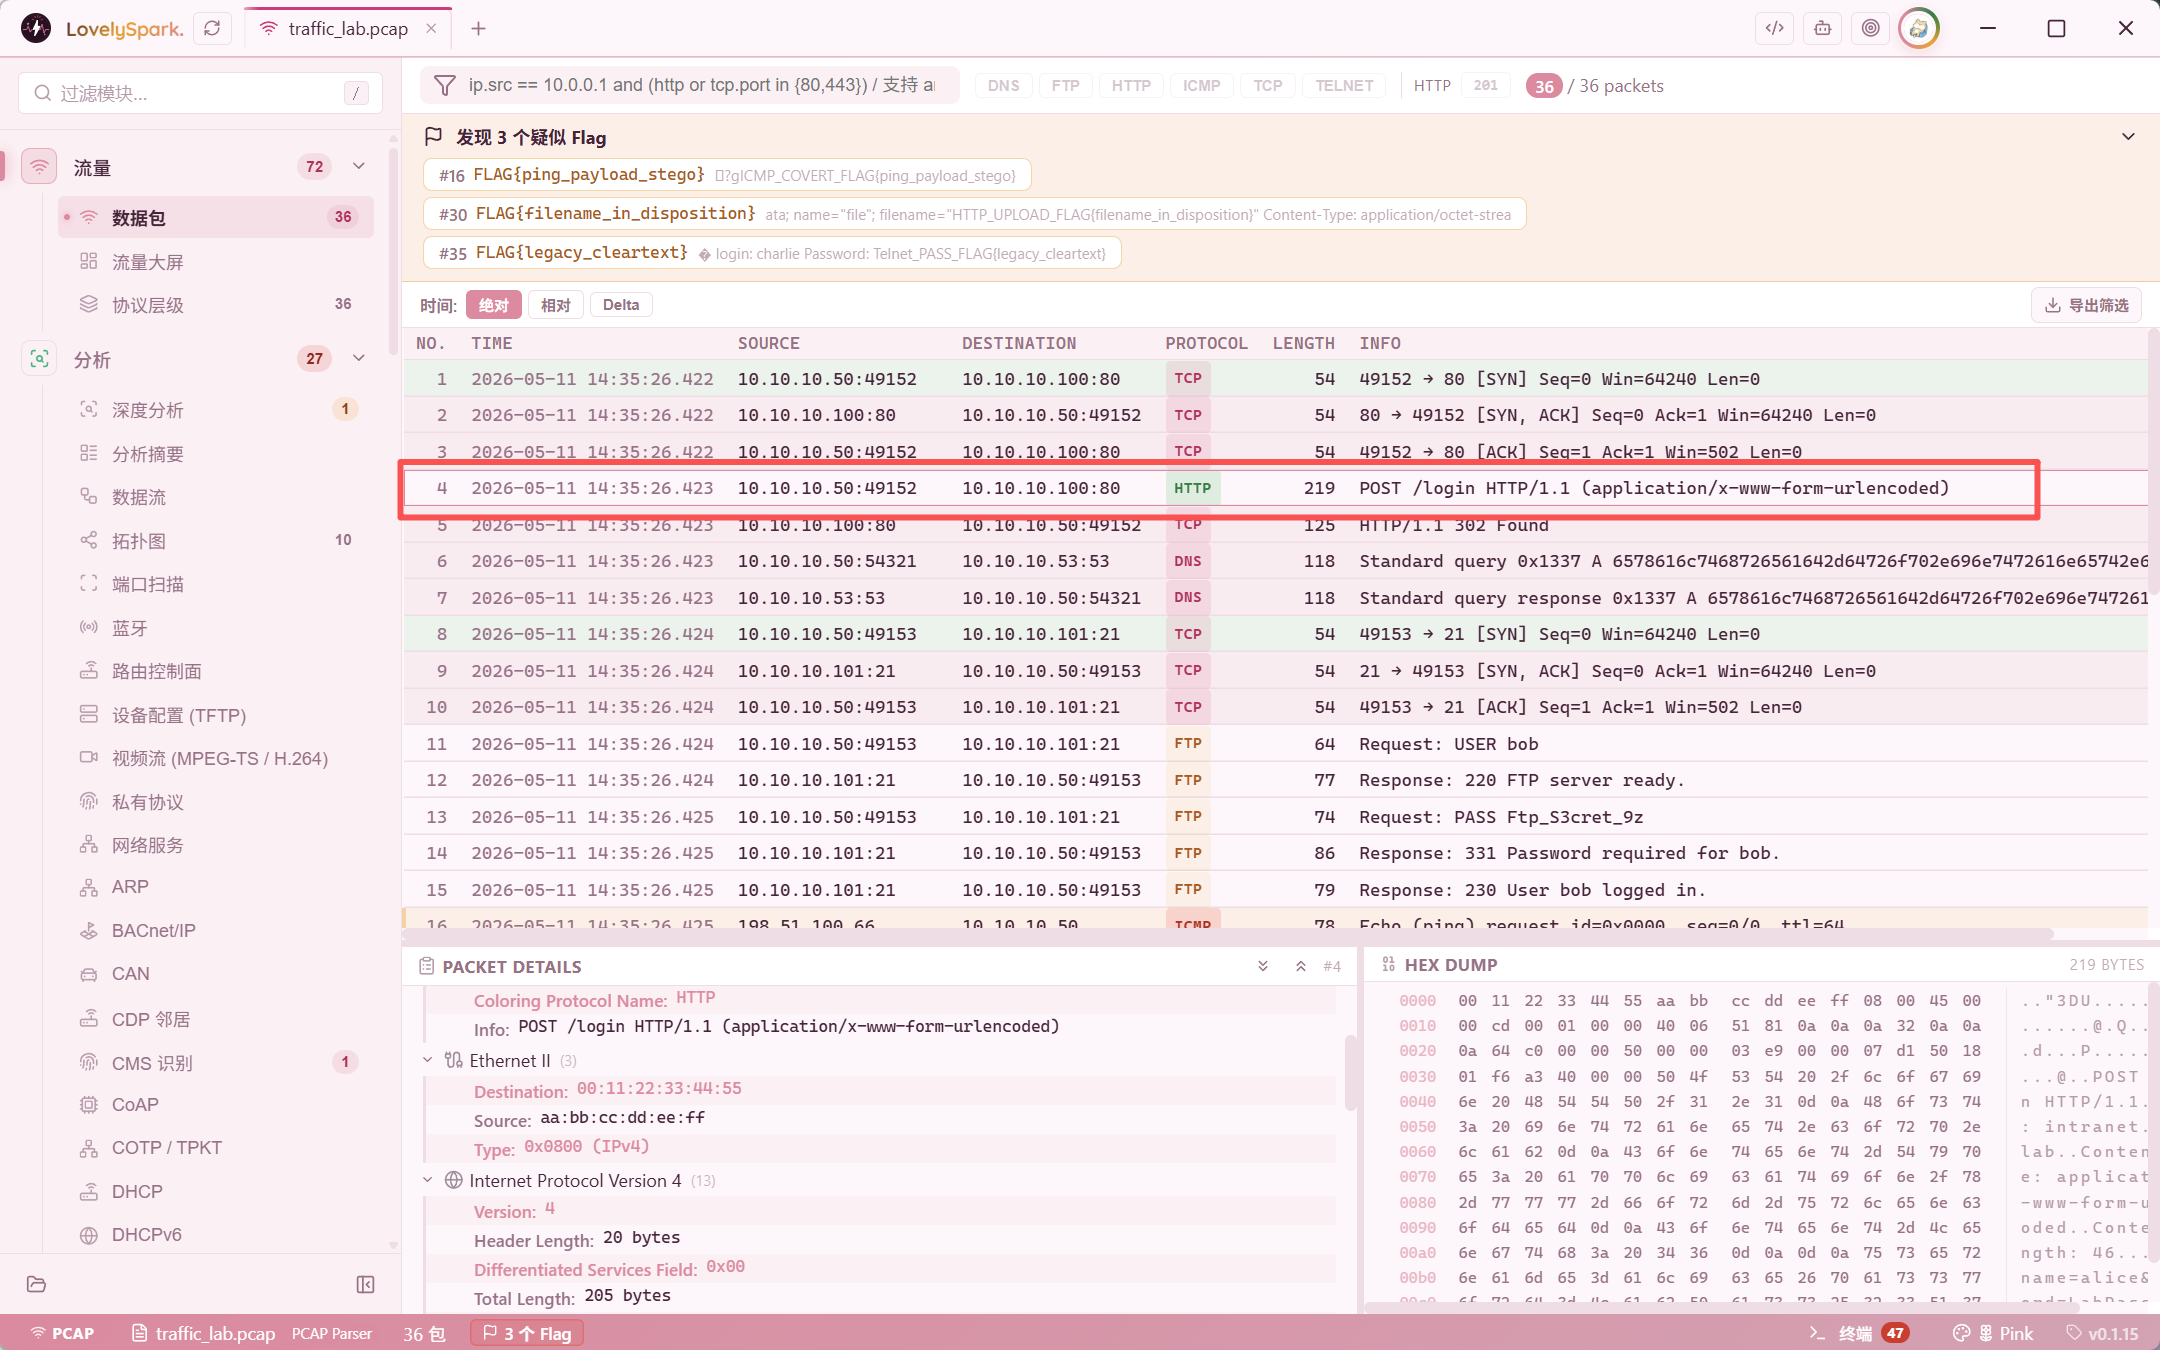Click the 蓝牙 bluetooth icon
The image size is (2160, 1350).
click(x=89, y=627)
